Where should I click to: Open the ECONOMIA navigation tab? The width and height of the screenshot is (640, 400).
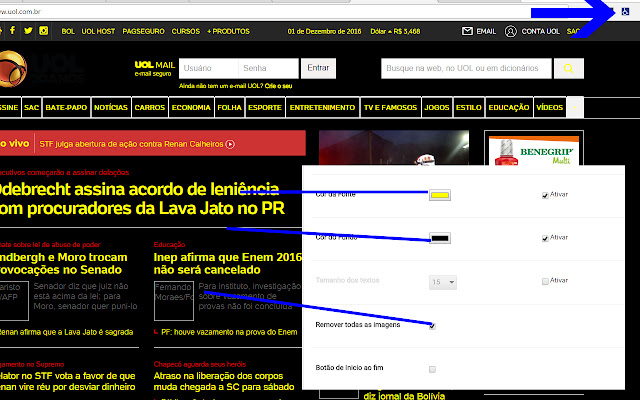[191, 108]
